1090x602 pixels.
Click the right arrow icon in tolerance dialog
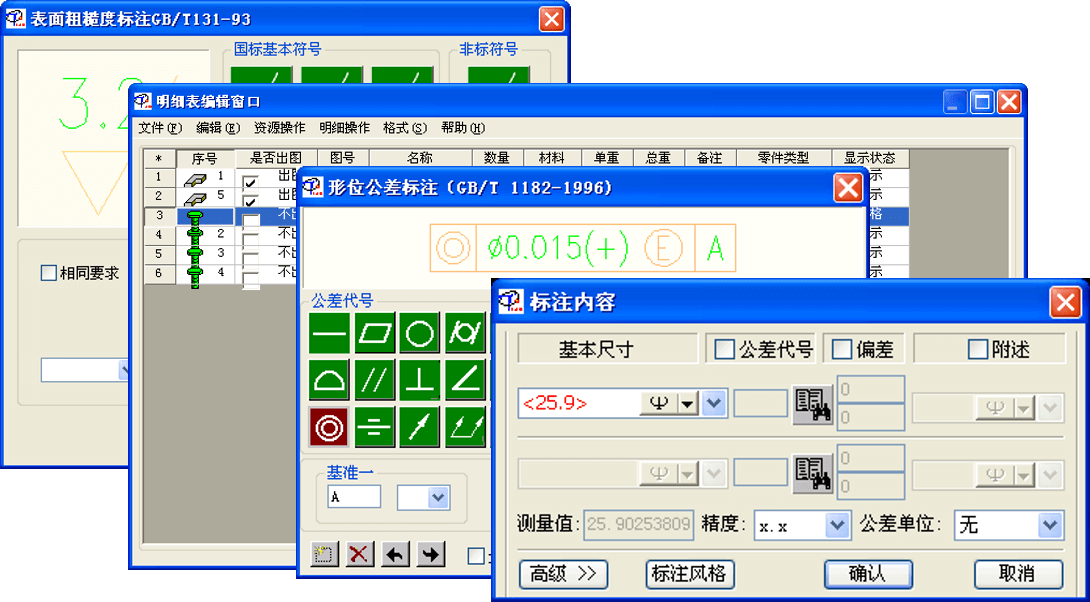coord(431,554)
